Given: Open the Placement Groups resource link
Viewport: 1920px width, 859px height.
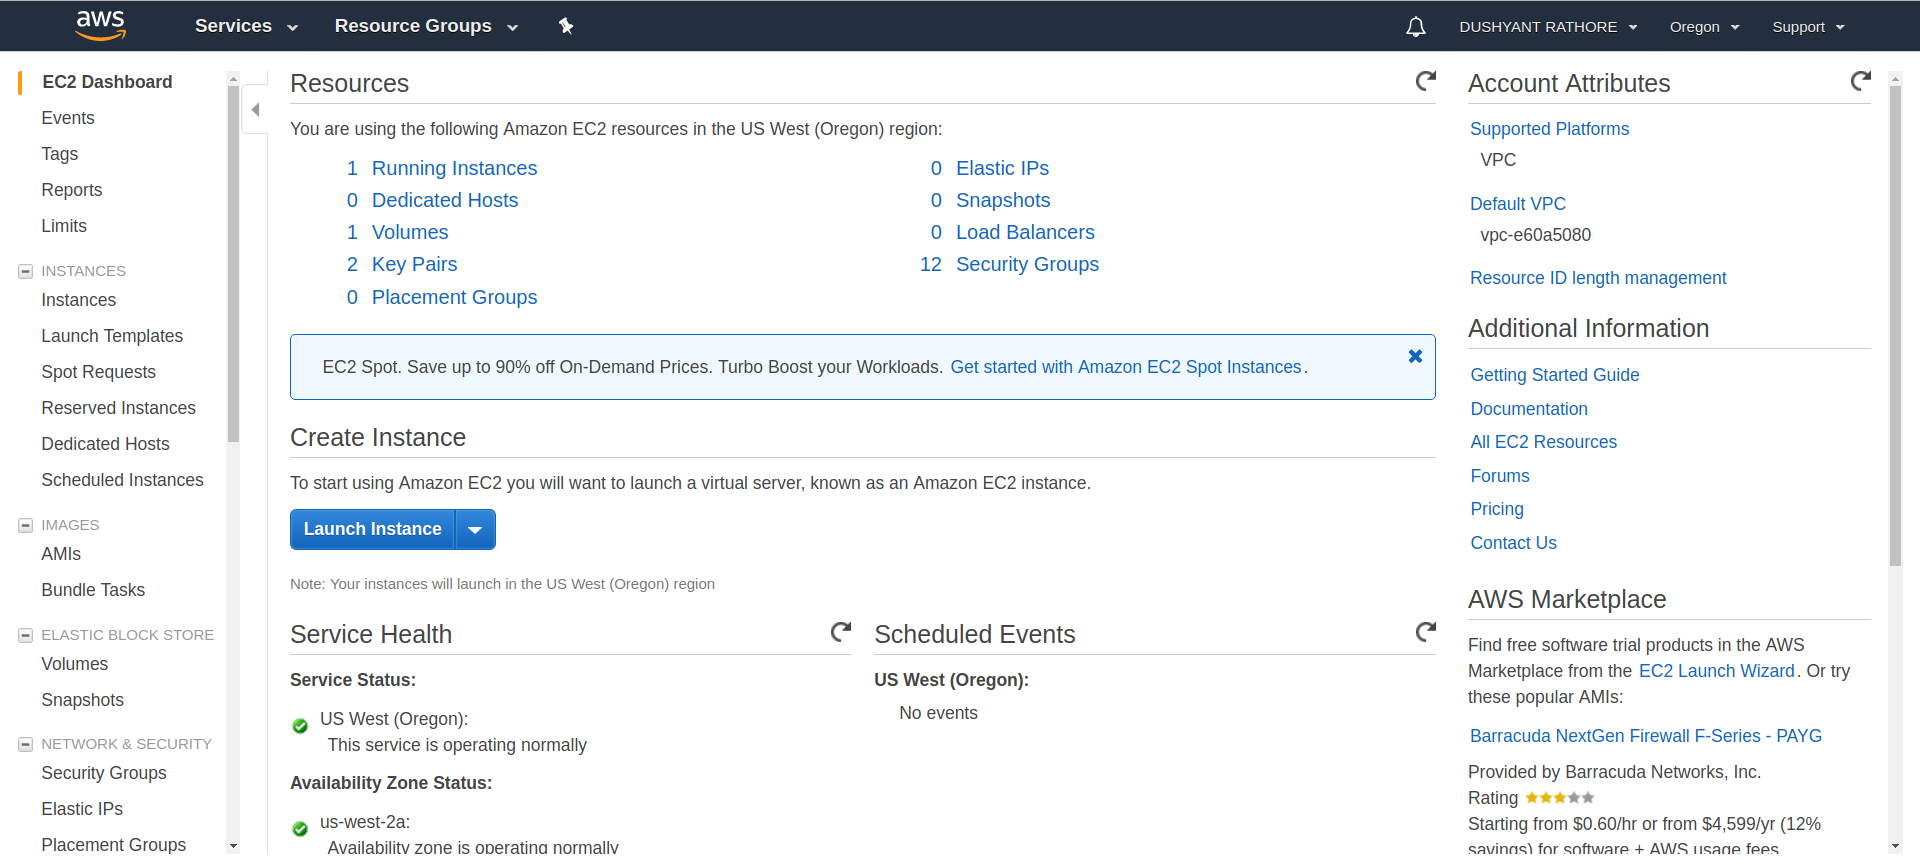Looking at the screenshot, I should pyautogui.click(x=455, y=297).
